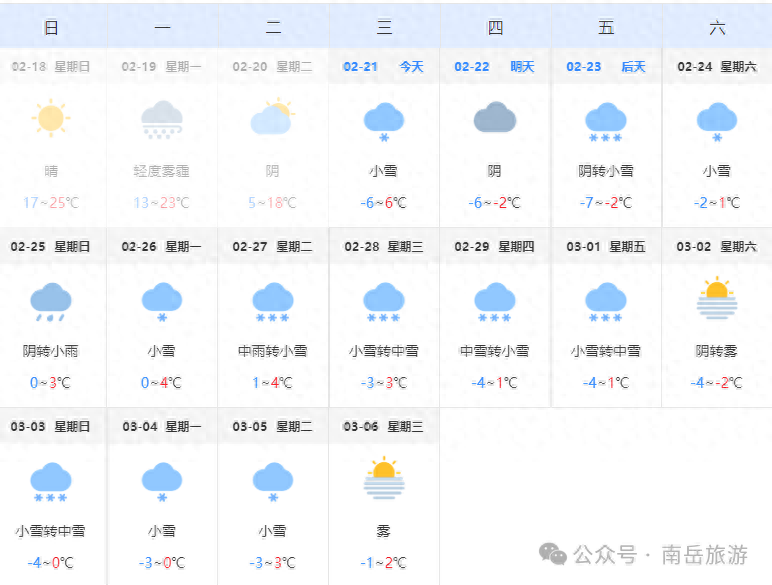Screen dimensions: 772x585
Task: Click the snow icon for 02-29
Action: tap(495, 302)
